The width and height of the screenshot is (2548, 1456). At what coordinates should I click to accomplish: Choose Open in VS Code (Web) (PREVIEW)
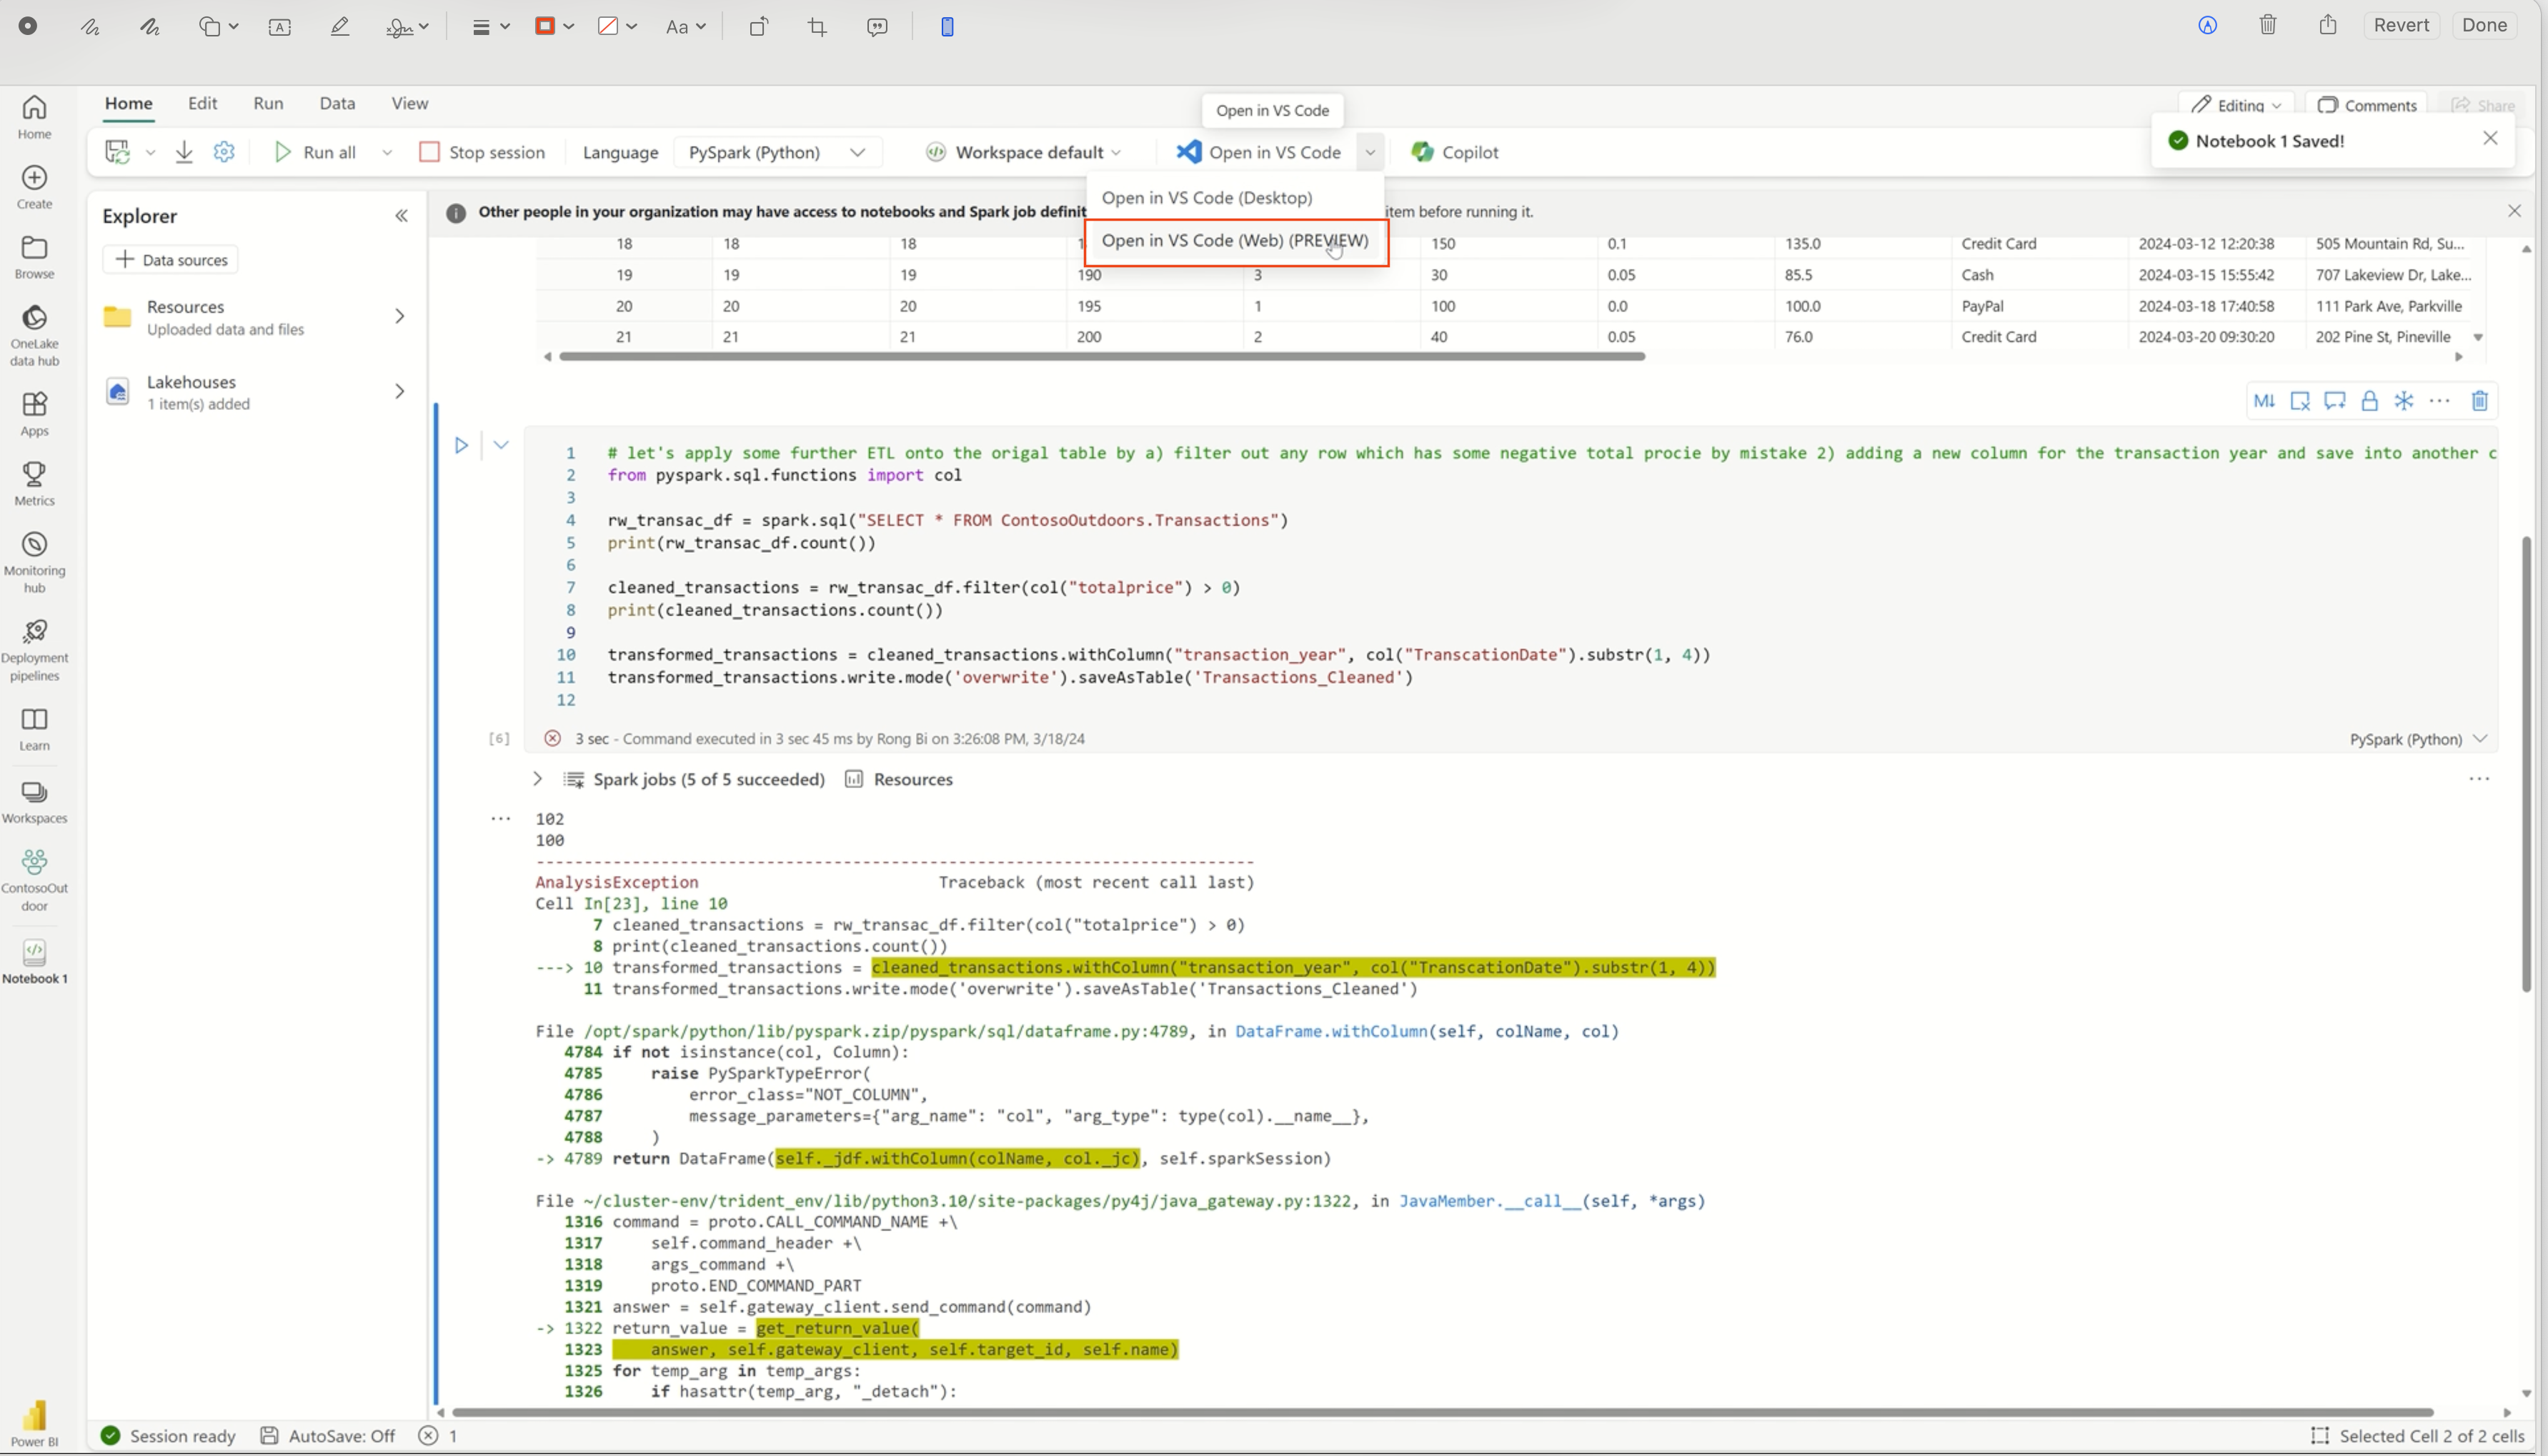[x=1235, y=241]
